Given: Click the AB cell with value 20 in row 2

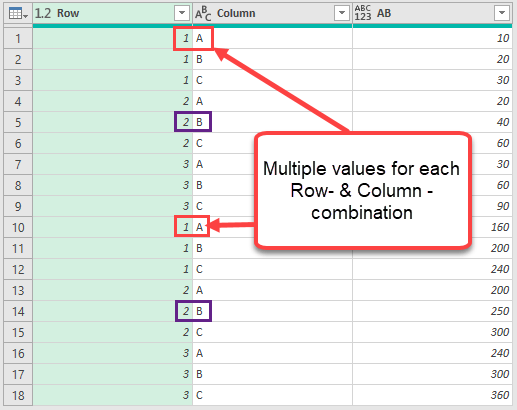Looking at the screenshot, I should pyautogui.click(x=432, y=59).
